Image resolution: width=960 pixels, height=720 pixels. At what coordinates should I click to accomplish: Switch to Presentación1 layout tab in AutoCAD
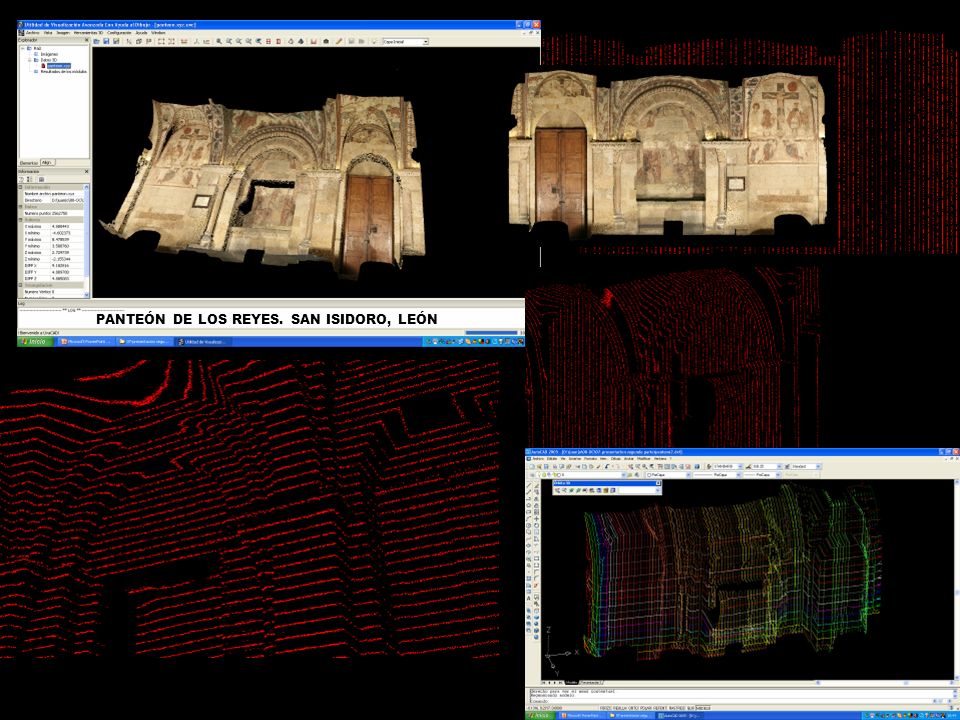(x=591, y=683)
